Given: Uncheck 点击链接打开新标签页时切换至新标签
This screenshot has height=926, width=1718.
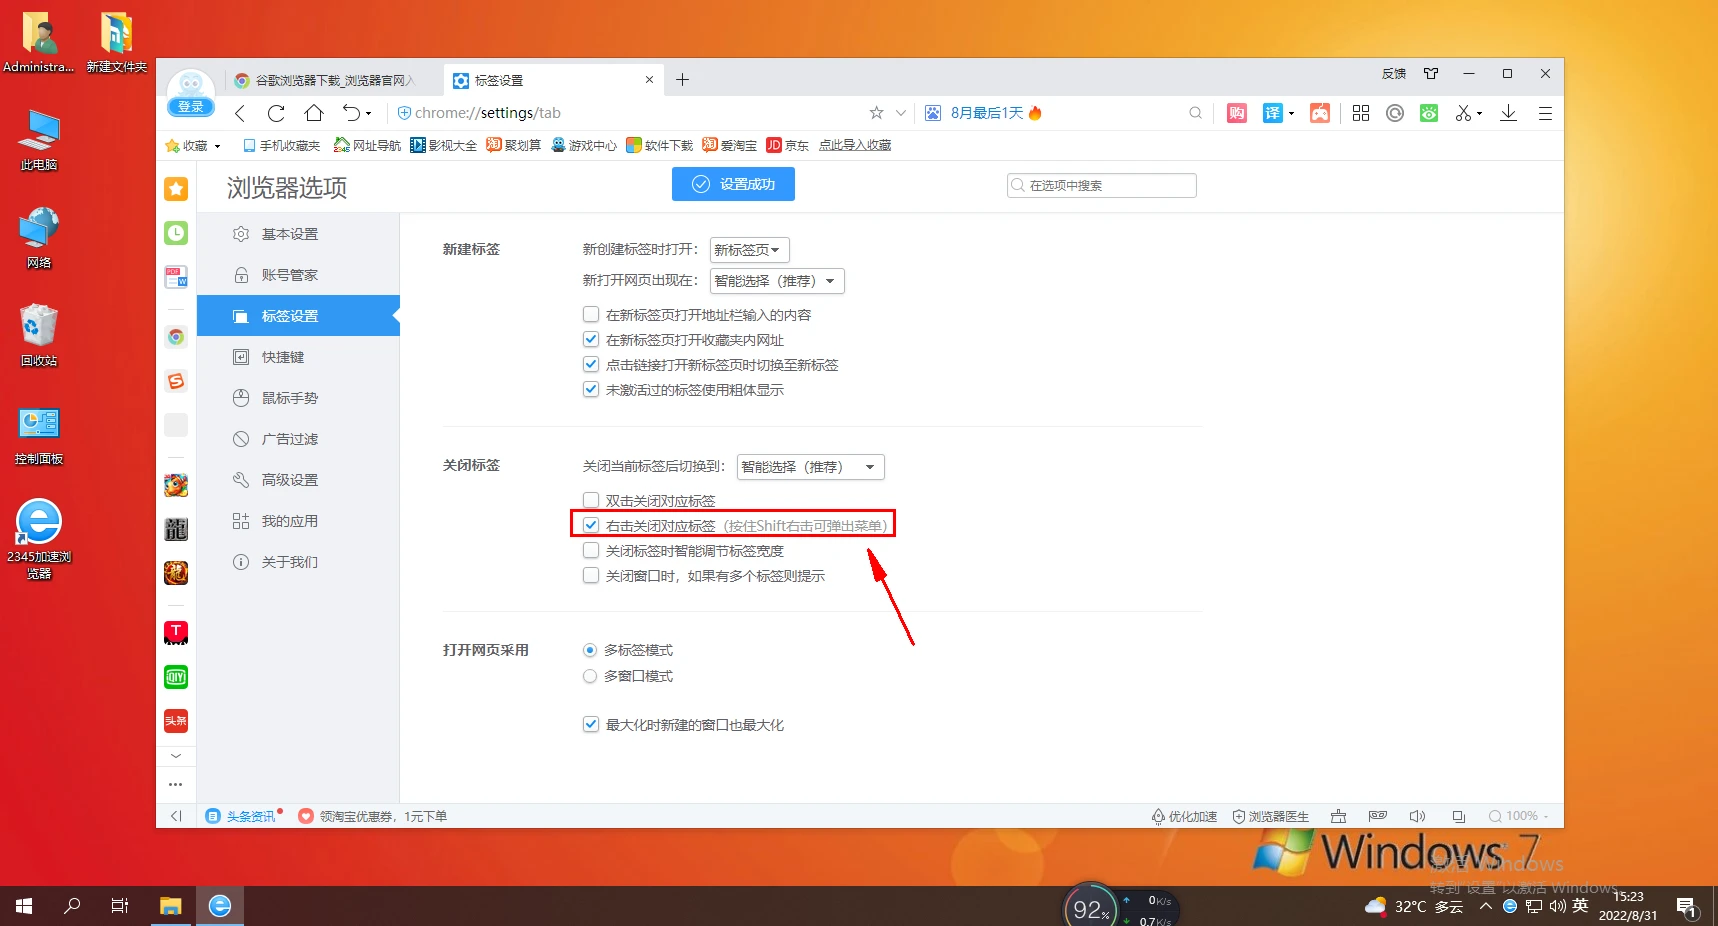Looking at the screenshot, I should pos(591,365).
